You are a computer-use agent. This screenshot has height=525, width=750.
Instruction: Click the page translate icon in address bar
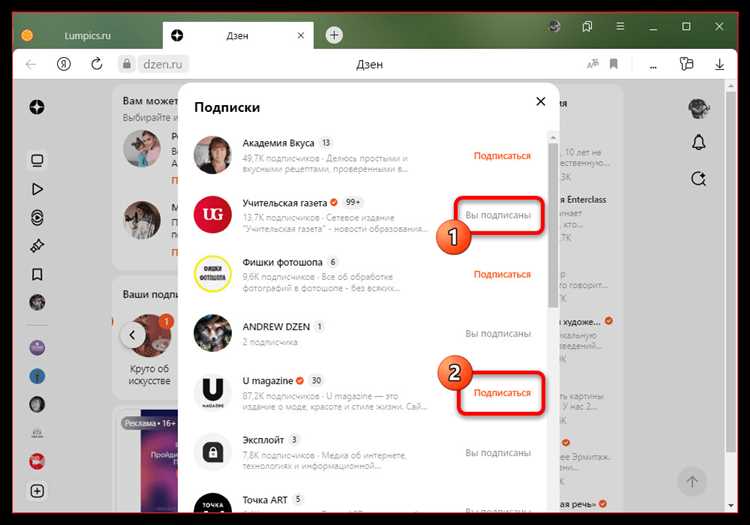[x=593, y=64]
